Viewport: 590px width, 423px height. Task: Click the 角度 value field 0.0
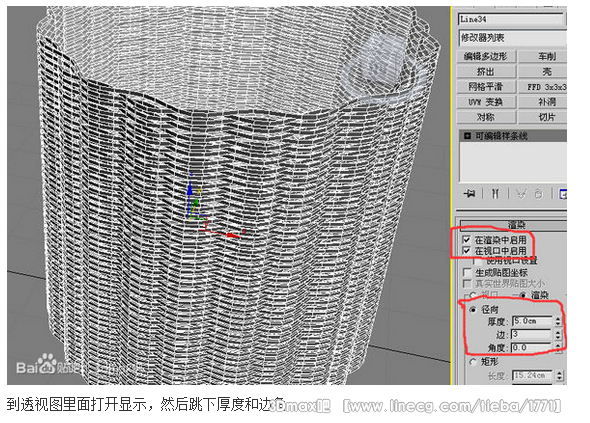click(532, 347)
